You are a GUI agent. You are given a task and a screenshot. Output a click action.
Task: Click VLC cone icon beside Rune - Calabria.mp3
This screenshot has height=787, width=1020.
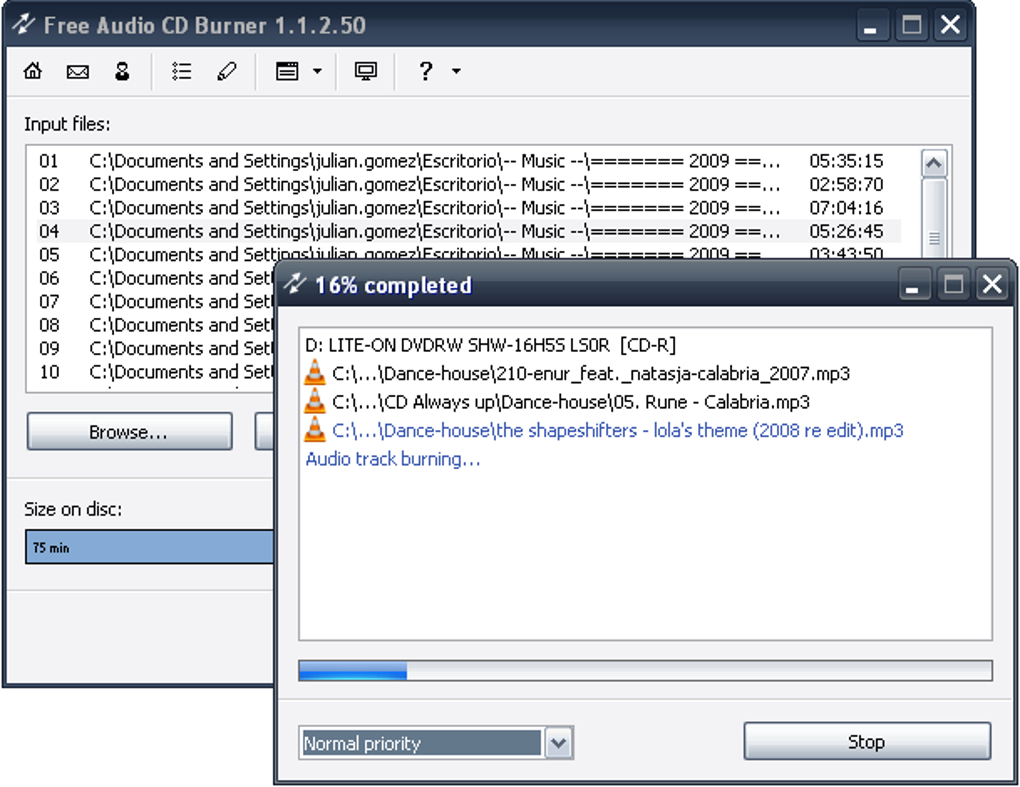click(315, 401)
